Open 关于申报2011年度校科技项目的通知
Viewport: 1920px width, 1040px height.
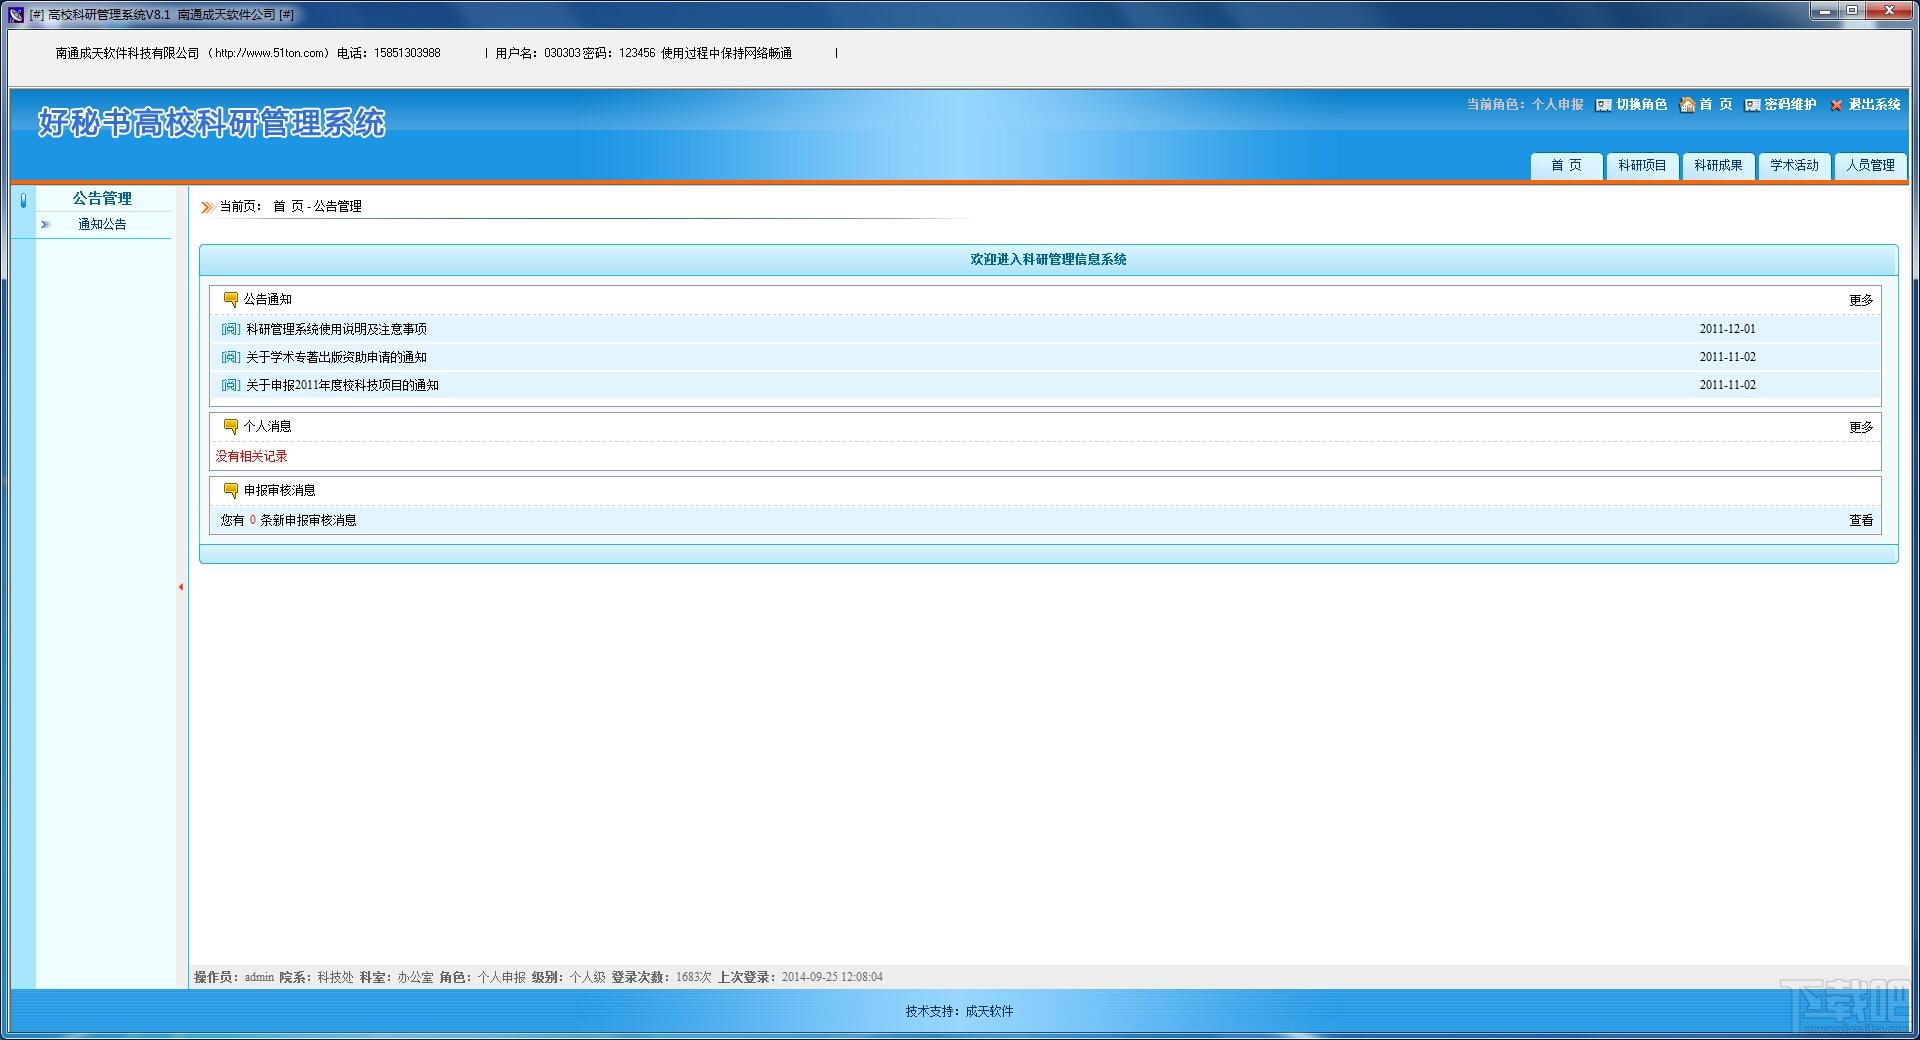pos(342,385)
